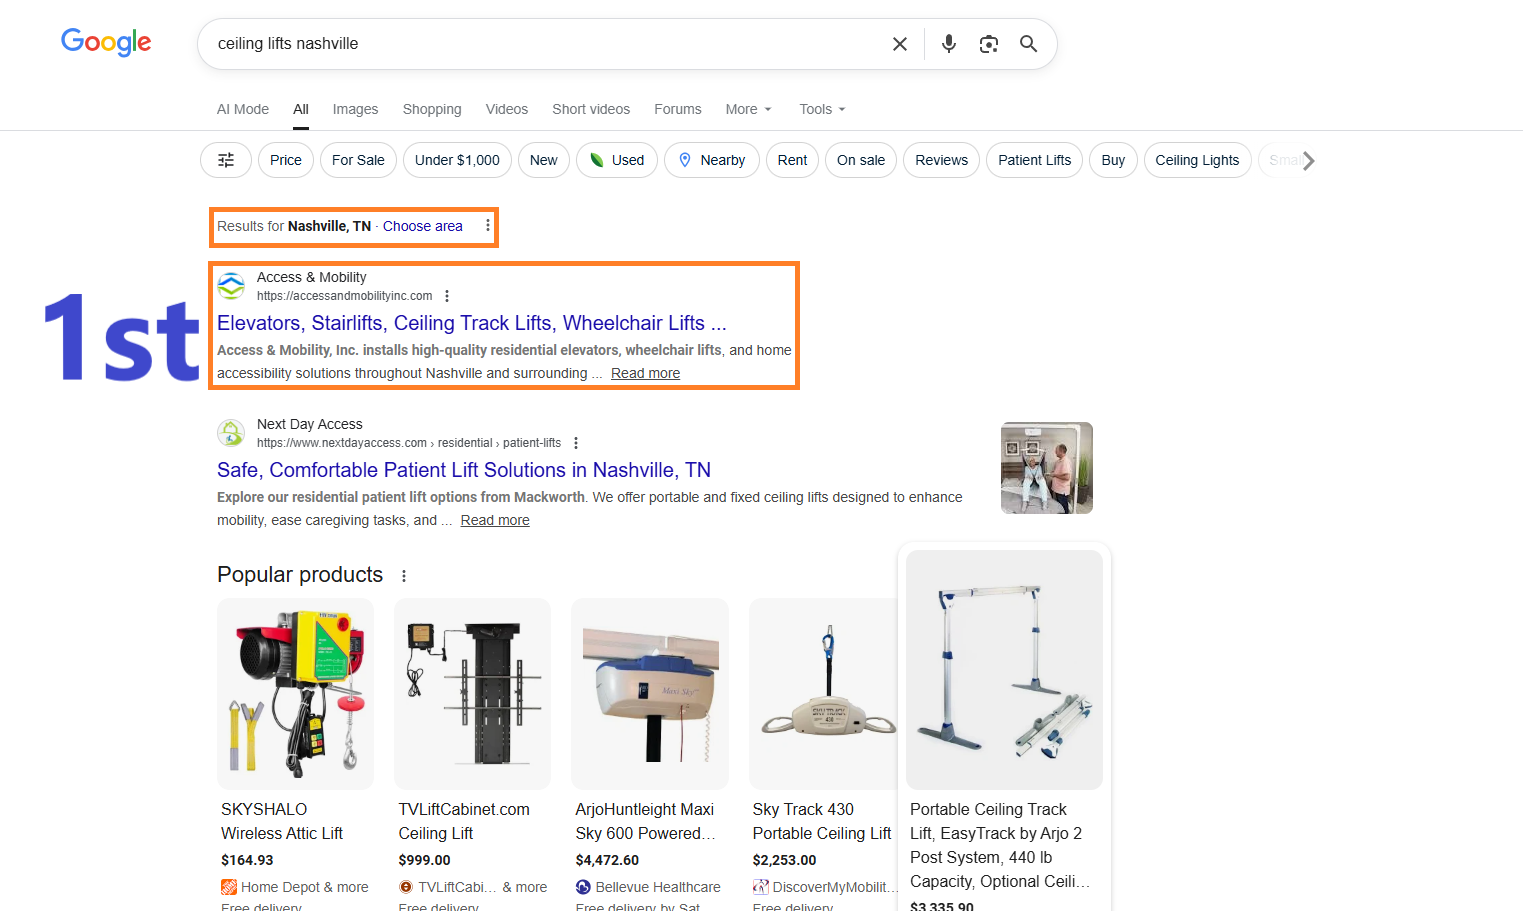Click the Choose area link
The height and width of the screenshot is (911, 1523).
(x=423, y=226)
